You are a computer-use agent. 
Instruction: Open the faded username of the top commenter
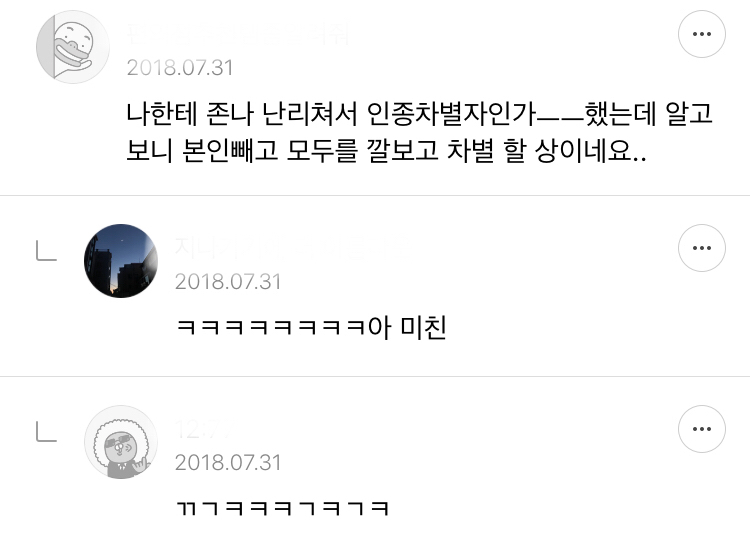tap(238, 34)
